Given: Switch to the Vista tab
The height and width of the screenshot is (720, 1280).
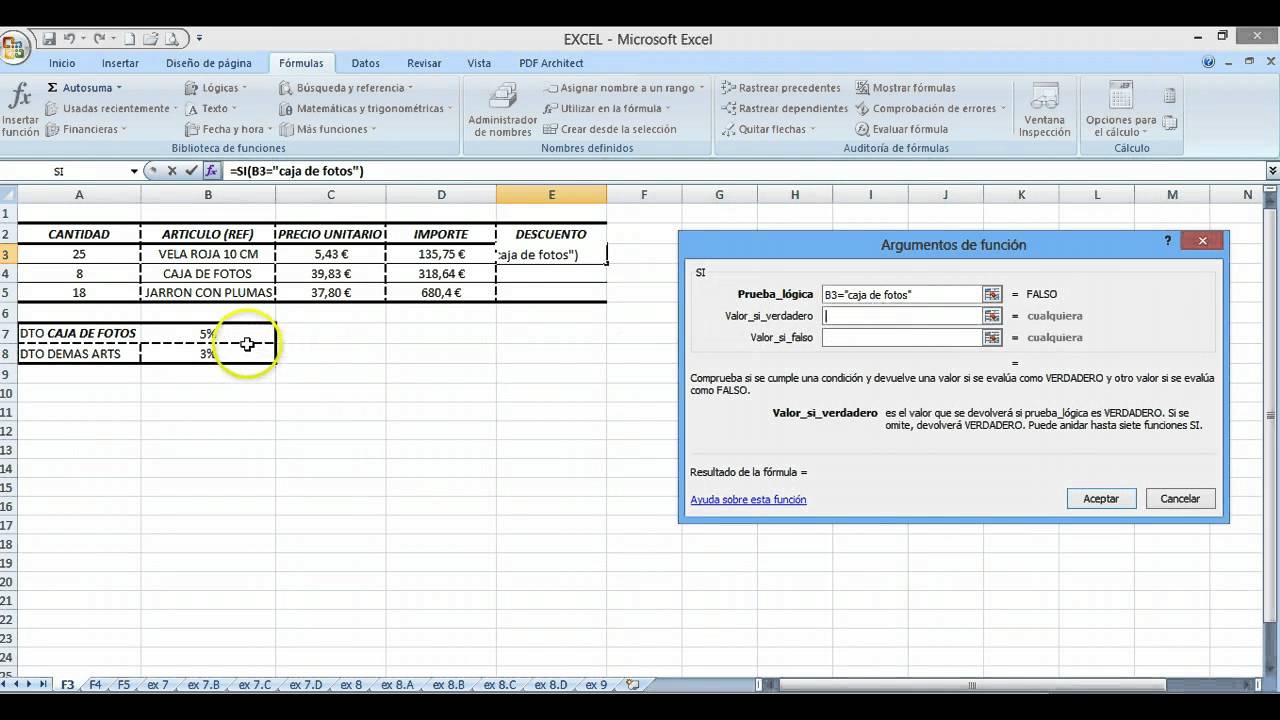Looking at the screenshot, I should point(479,63).
